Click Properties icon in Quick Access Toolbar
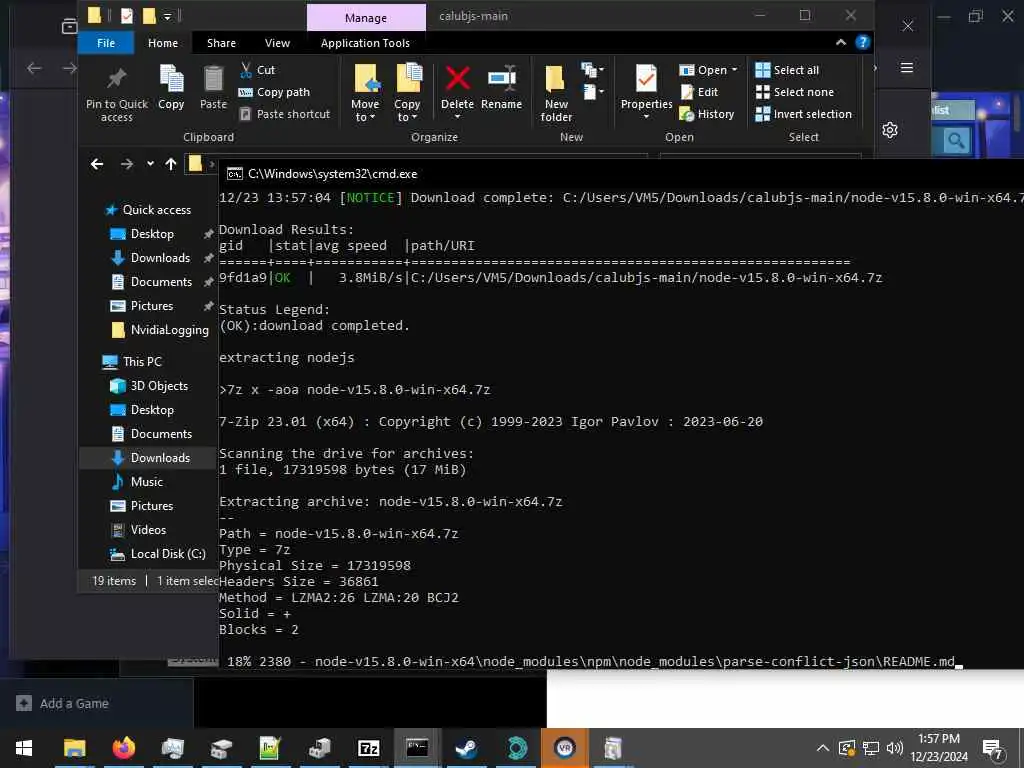Screen dimensions: 1024x768 coord(127,16)
